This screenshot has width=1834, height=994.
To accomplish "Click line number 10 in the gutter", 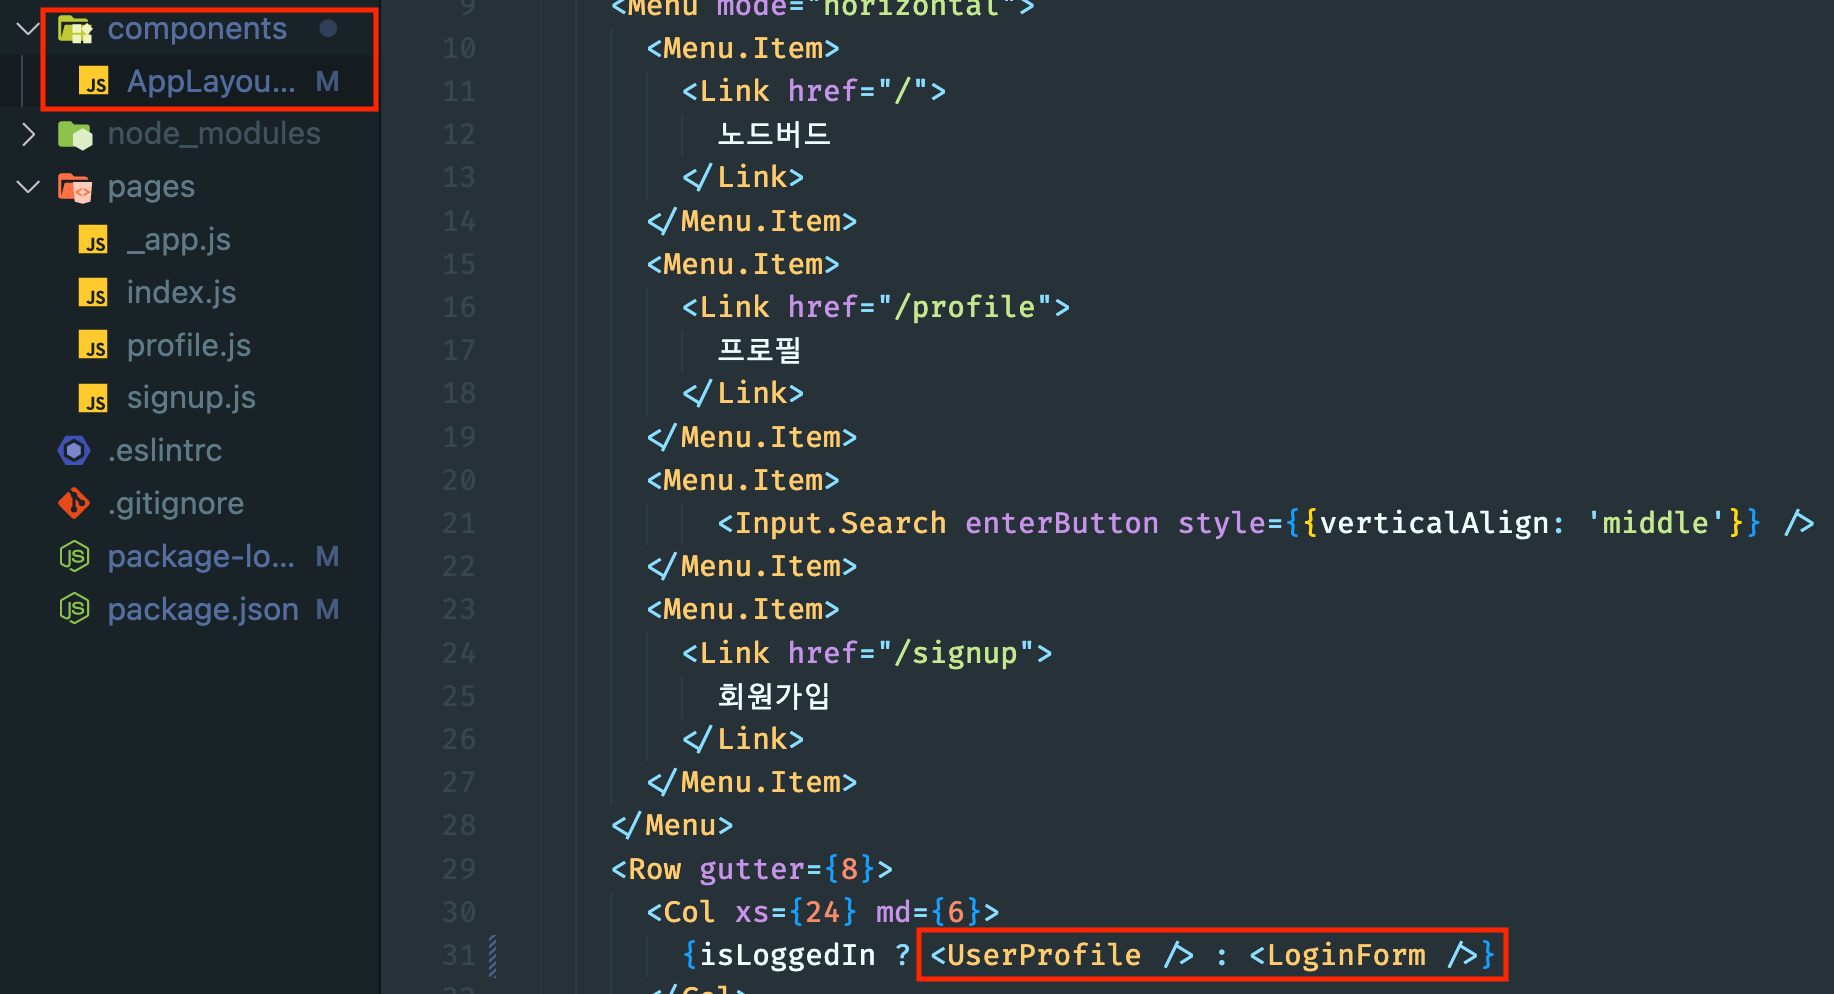I will (459, 49).
